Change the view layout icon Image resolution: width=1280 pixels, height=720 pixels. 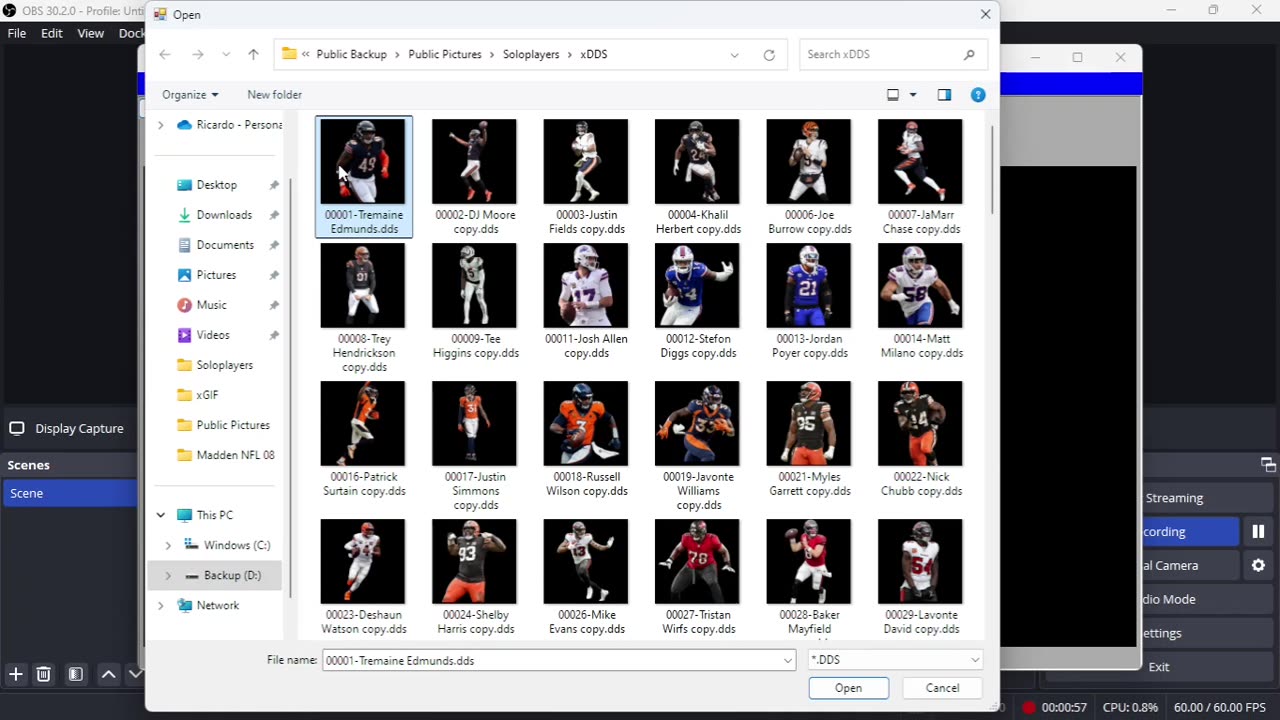tap(893, 95)
